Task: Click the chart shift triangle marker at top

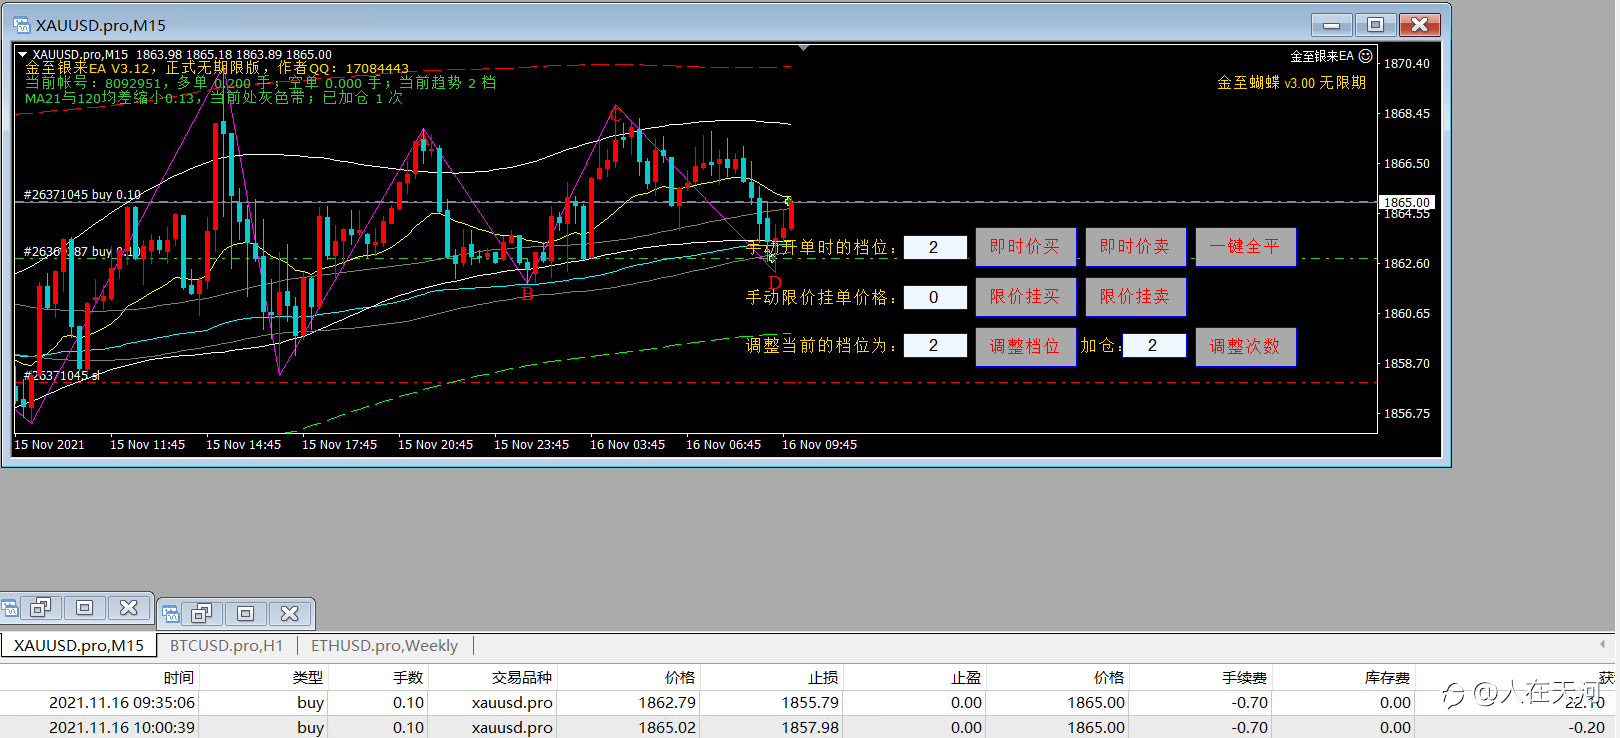Action: point(803,47)
